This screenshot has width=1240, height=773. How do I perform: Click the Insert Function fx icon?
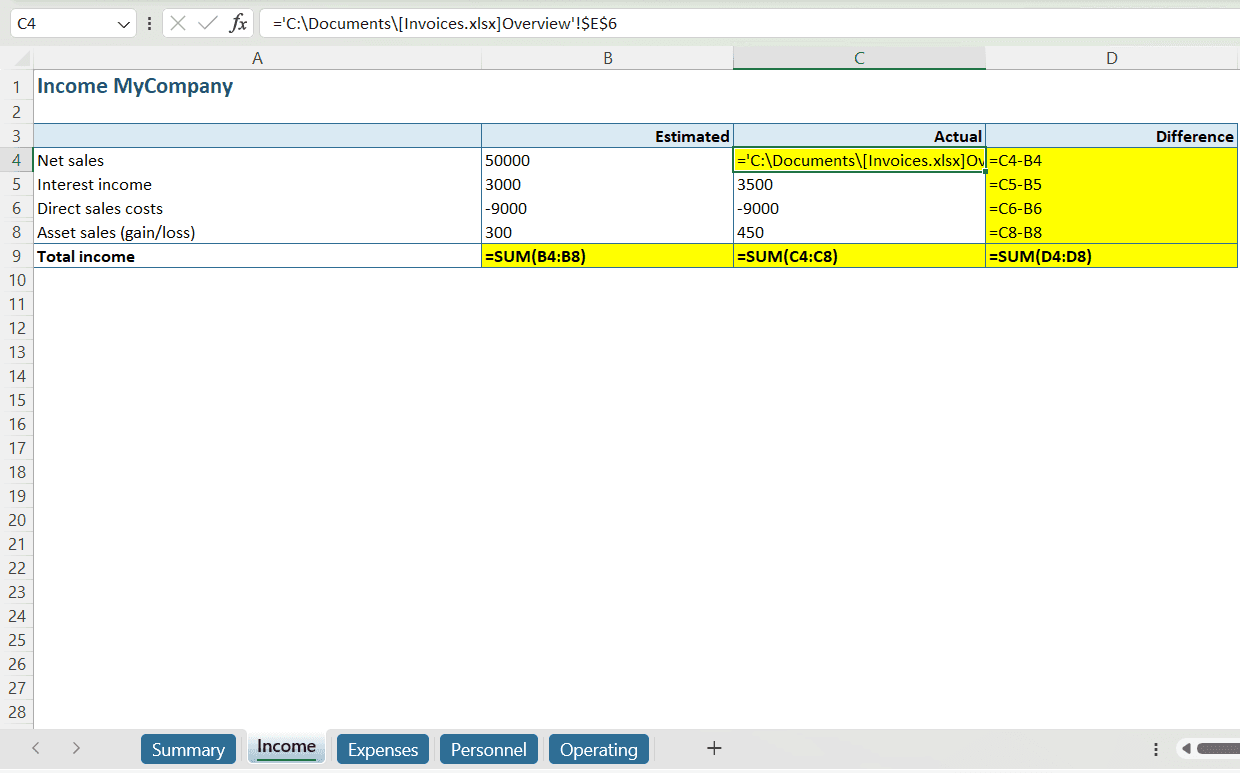point(238,23)
